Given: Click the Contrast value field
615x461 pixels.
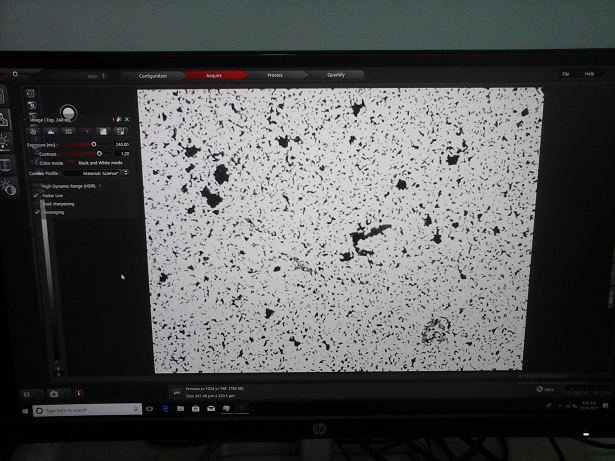Looking at the screenshot, I should tap(124, 153).
